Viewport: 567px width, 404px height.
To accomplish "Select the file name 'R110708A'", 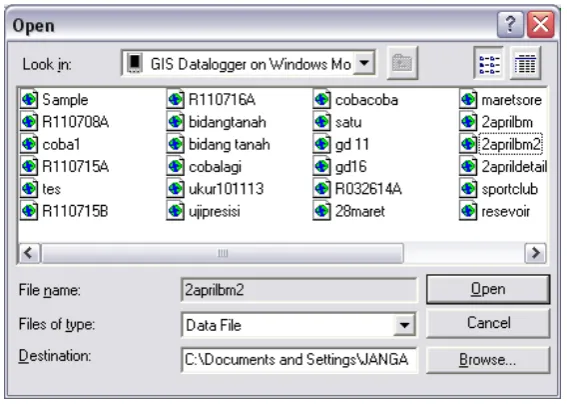I will point(76,122).
